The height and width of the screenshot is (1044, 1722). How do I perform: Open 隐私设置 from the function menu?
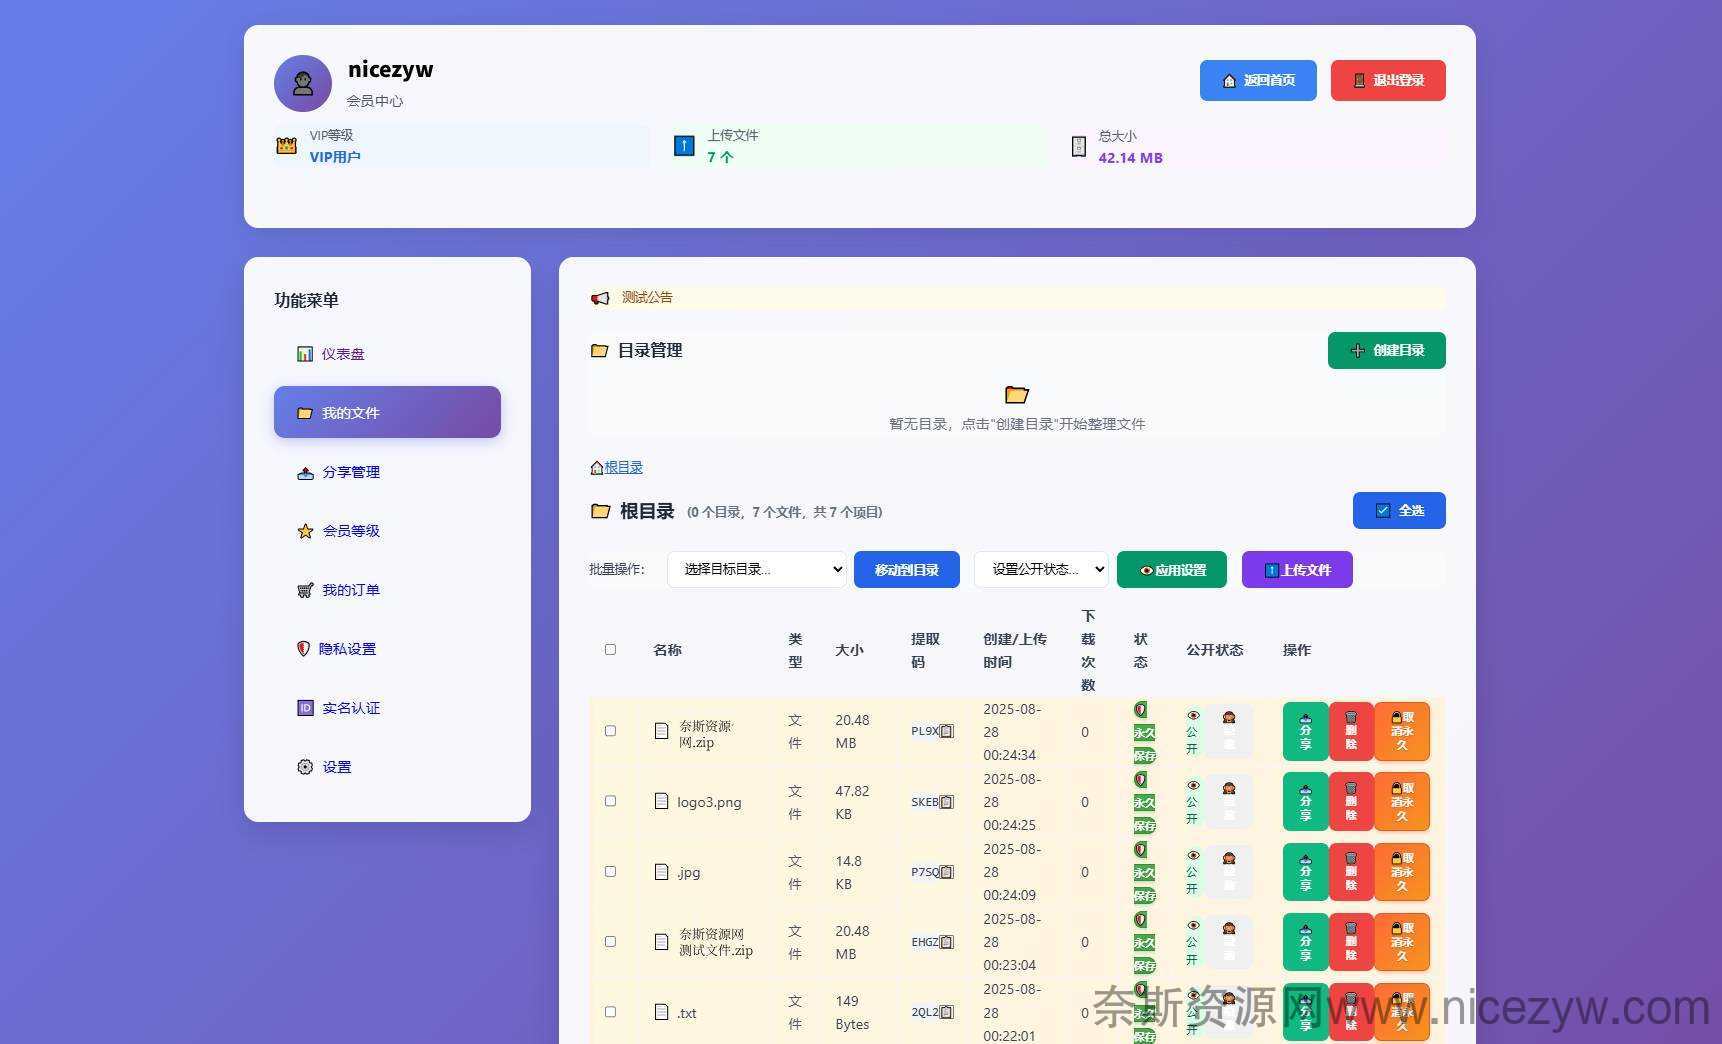point(347,649)
